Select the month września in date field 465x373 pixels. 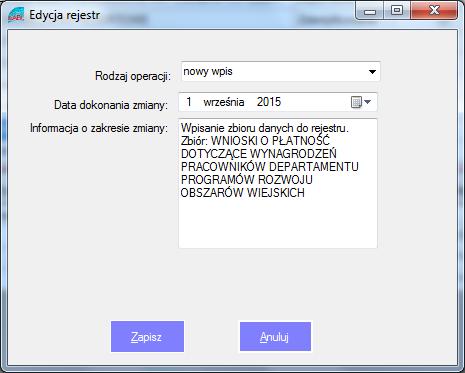pos(224,102)
